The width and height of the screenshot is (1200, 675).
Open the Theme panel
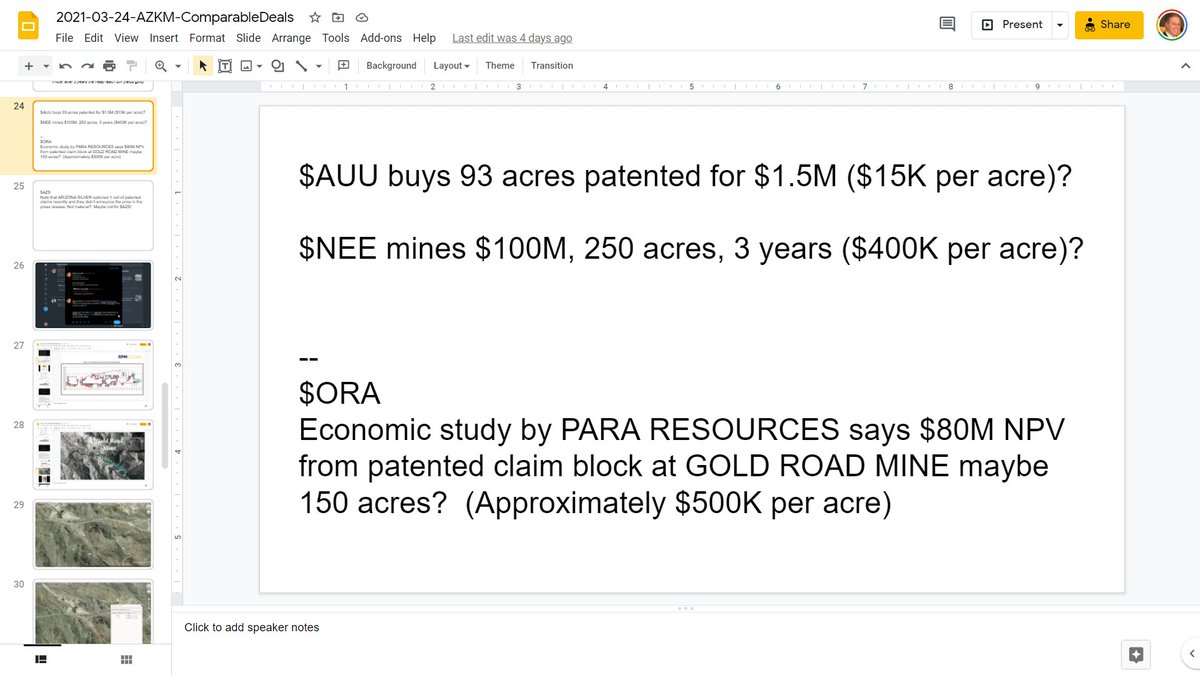coord(500,66)
